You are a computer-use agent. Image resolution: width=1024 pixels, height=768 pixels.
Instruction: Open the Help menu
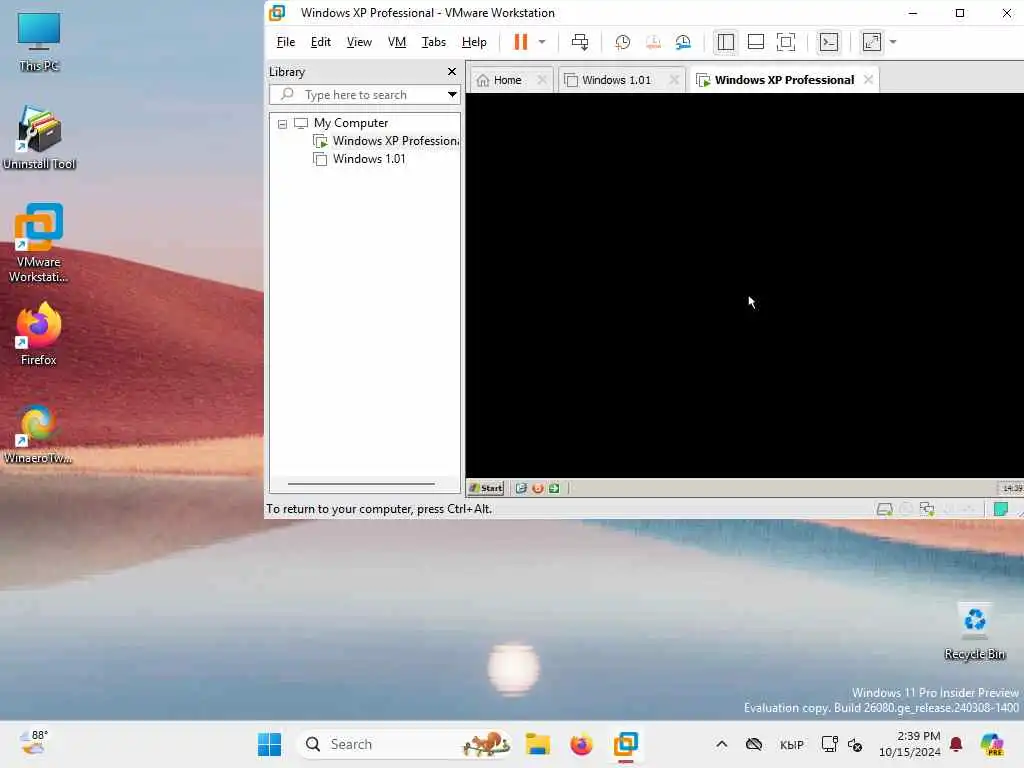pos(473,42)
